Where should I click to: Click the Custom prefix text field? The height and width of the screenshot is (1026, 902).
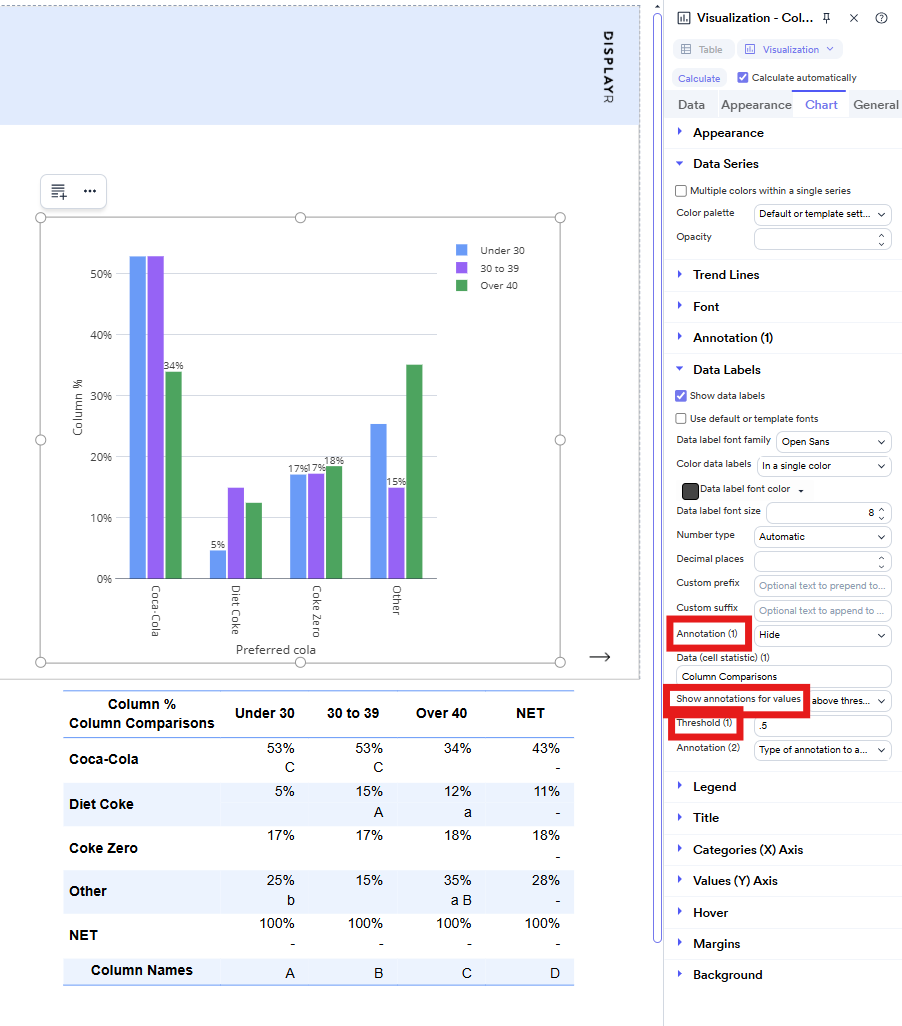[x=822, y=585]
